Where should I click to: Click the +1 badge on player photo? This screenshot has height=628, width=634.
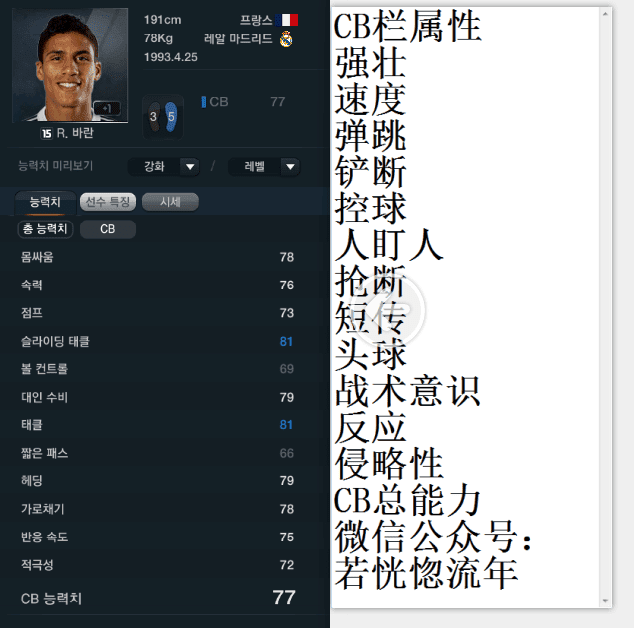pos(107,108)
